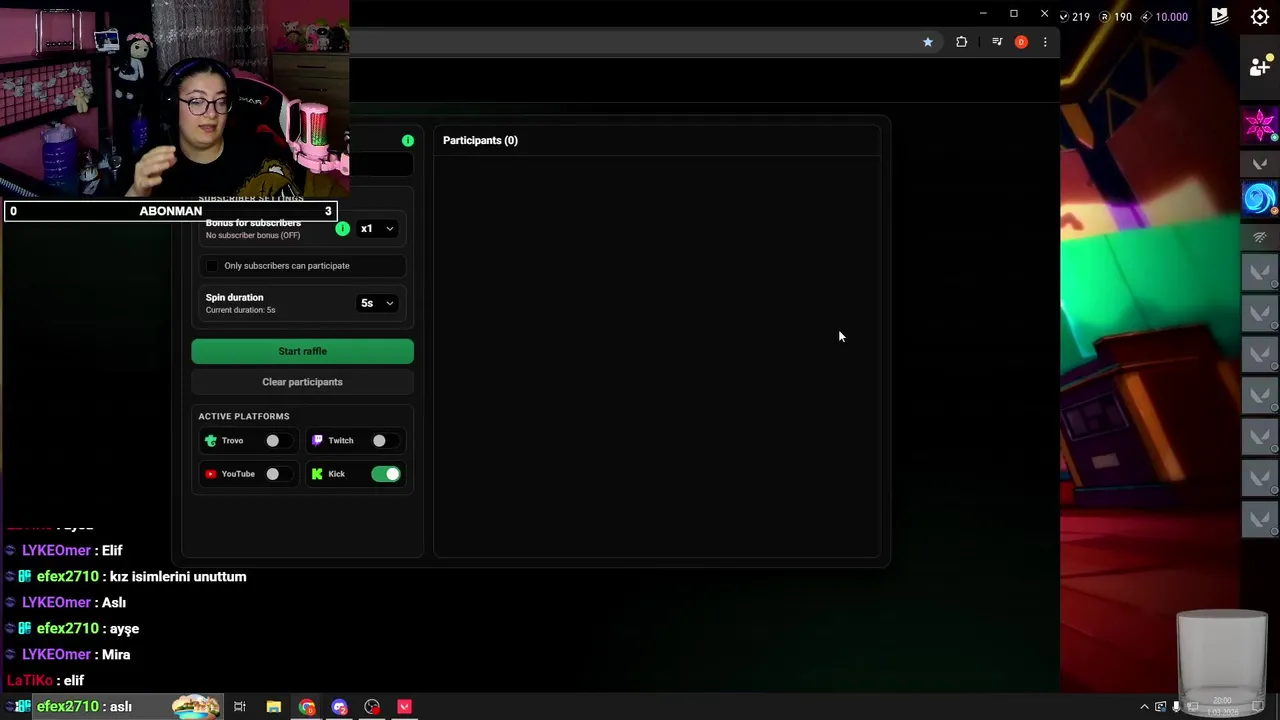Click the Valorant Points 219 balance
The image size is (1280, 720).
(x=1075, y=16)
